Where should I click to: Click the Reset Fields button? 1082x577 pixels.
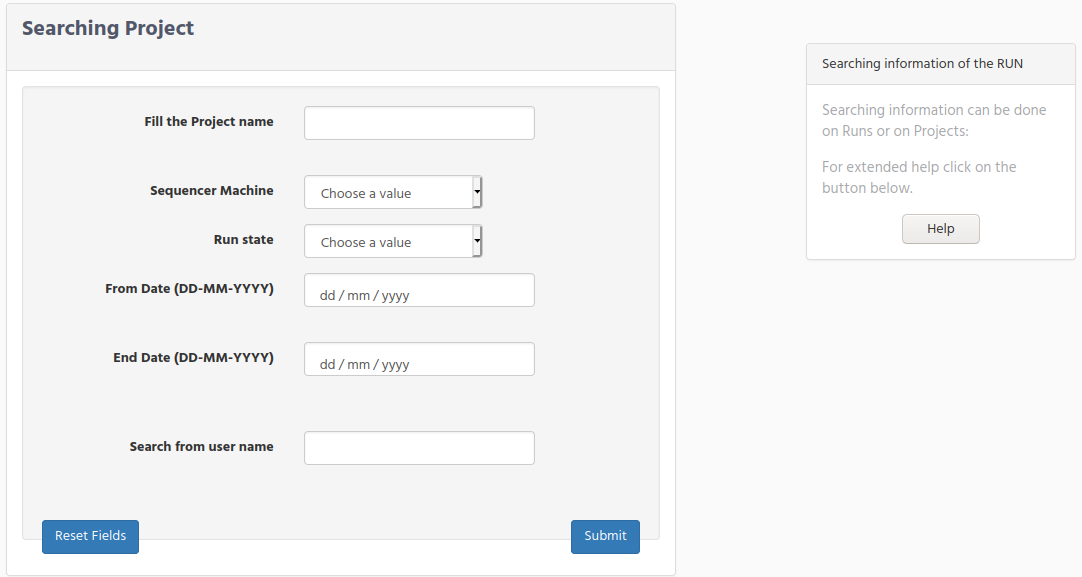pyautogui.click(x=90, y=537)
